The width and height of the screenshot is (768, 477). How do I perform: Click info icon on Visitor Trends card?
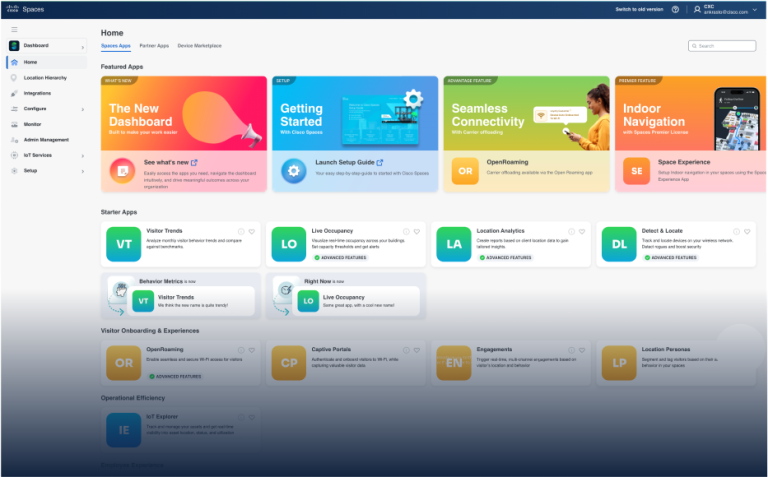241,232
